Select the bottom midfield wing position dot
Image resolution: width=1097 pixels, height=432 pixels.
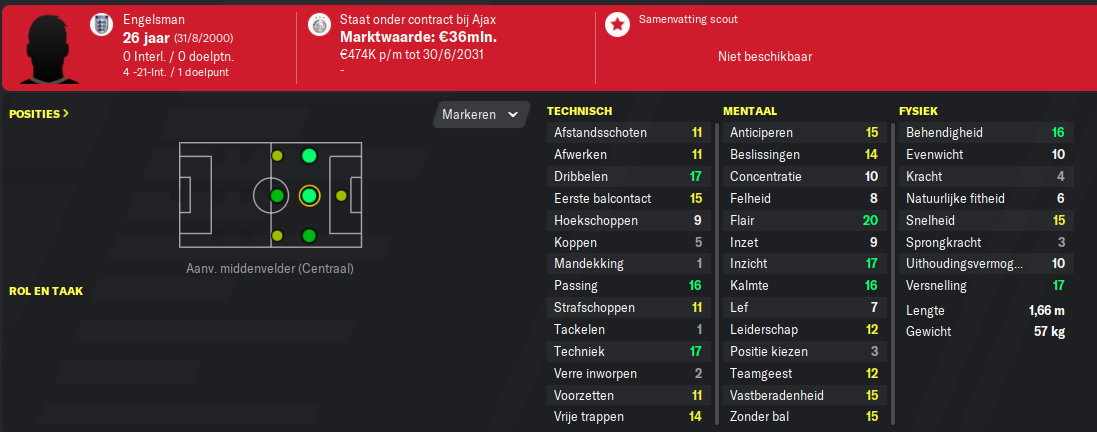tap(277, 236)
